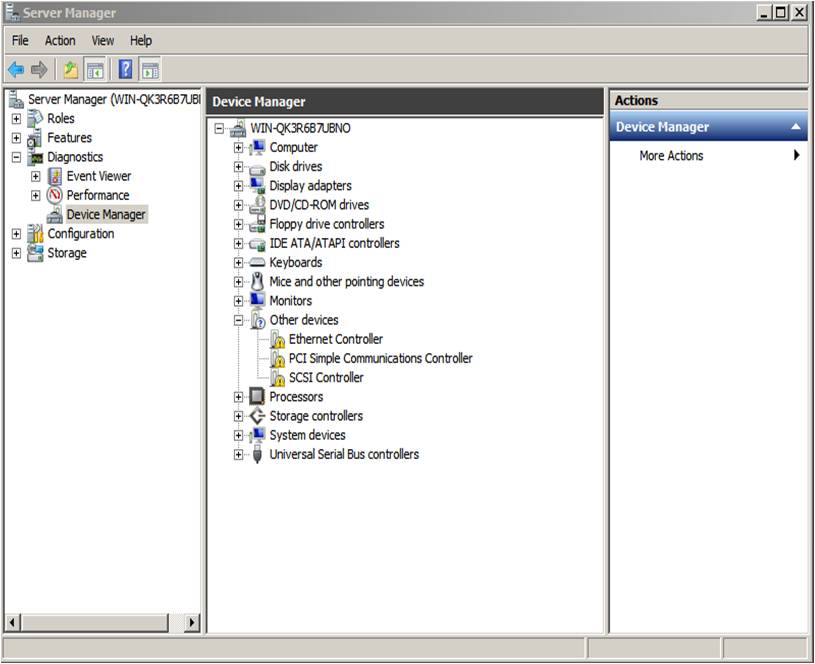This screenshot has width=815, height=664.
Task: Select PCI Simple Communications Controller
Action: tap(380, 359)
